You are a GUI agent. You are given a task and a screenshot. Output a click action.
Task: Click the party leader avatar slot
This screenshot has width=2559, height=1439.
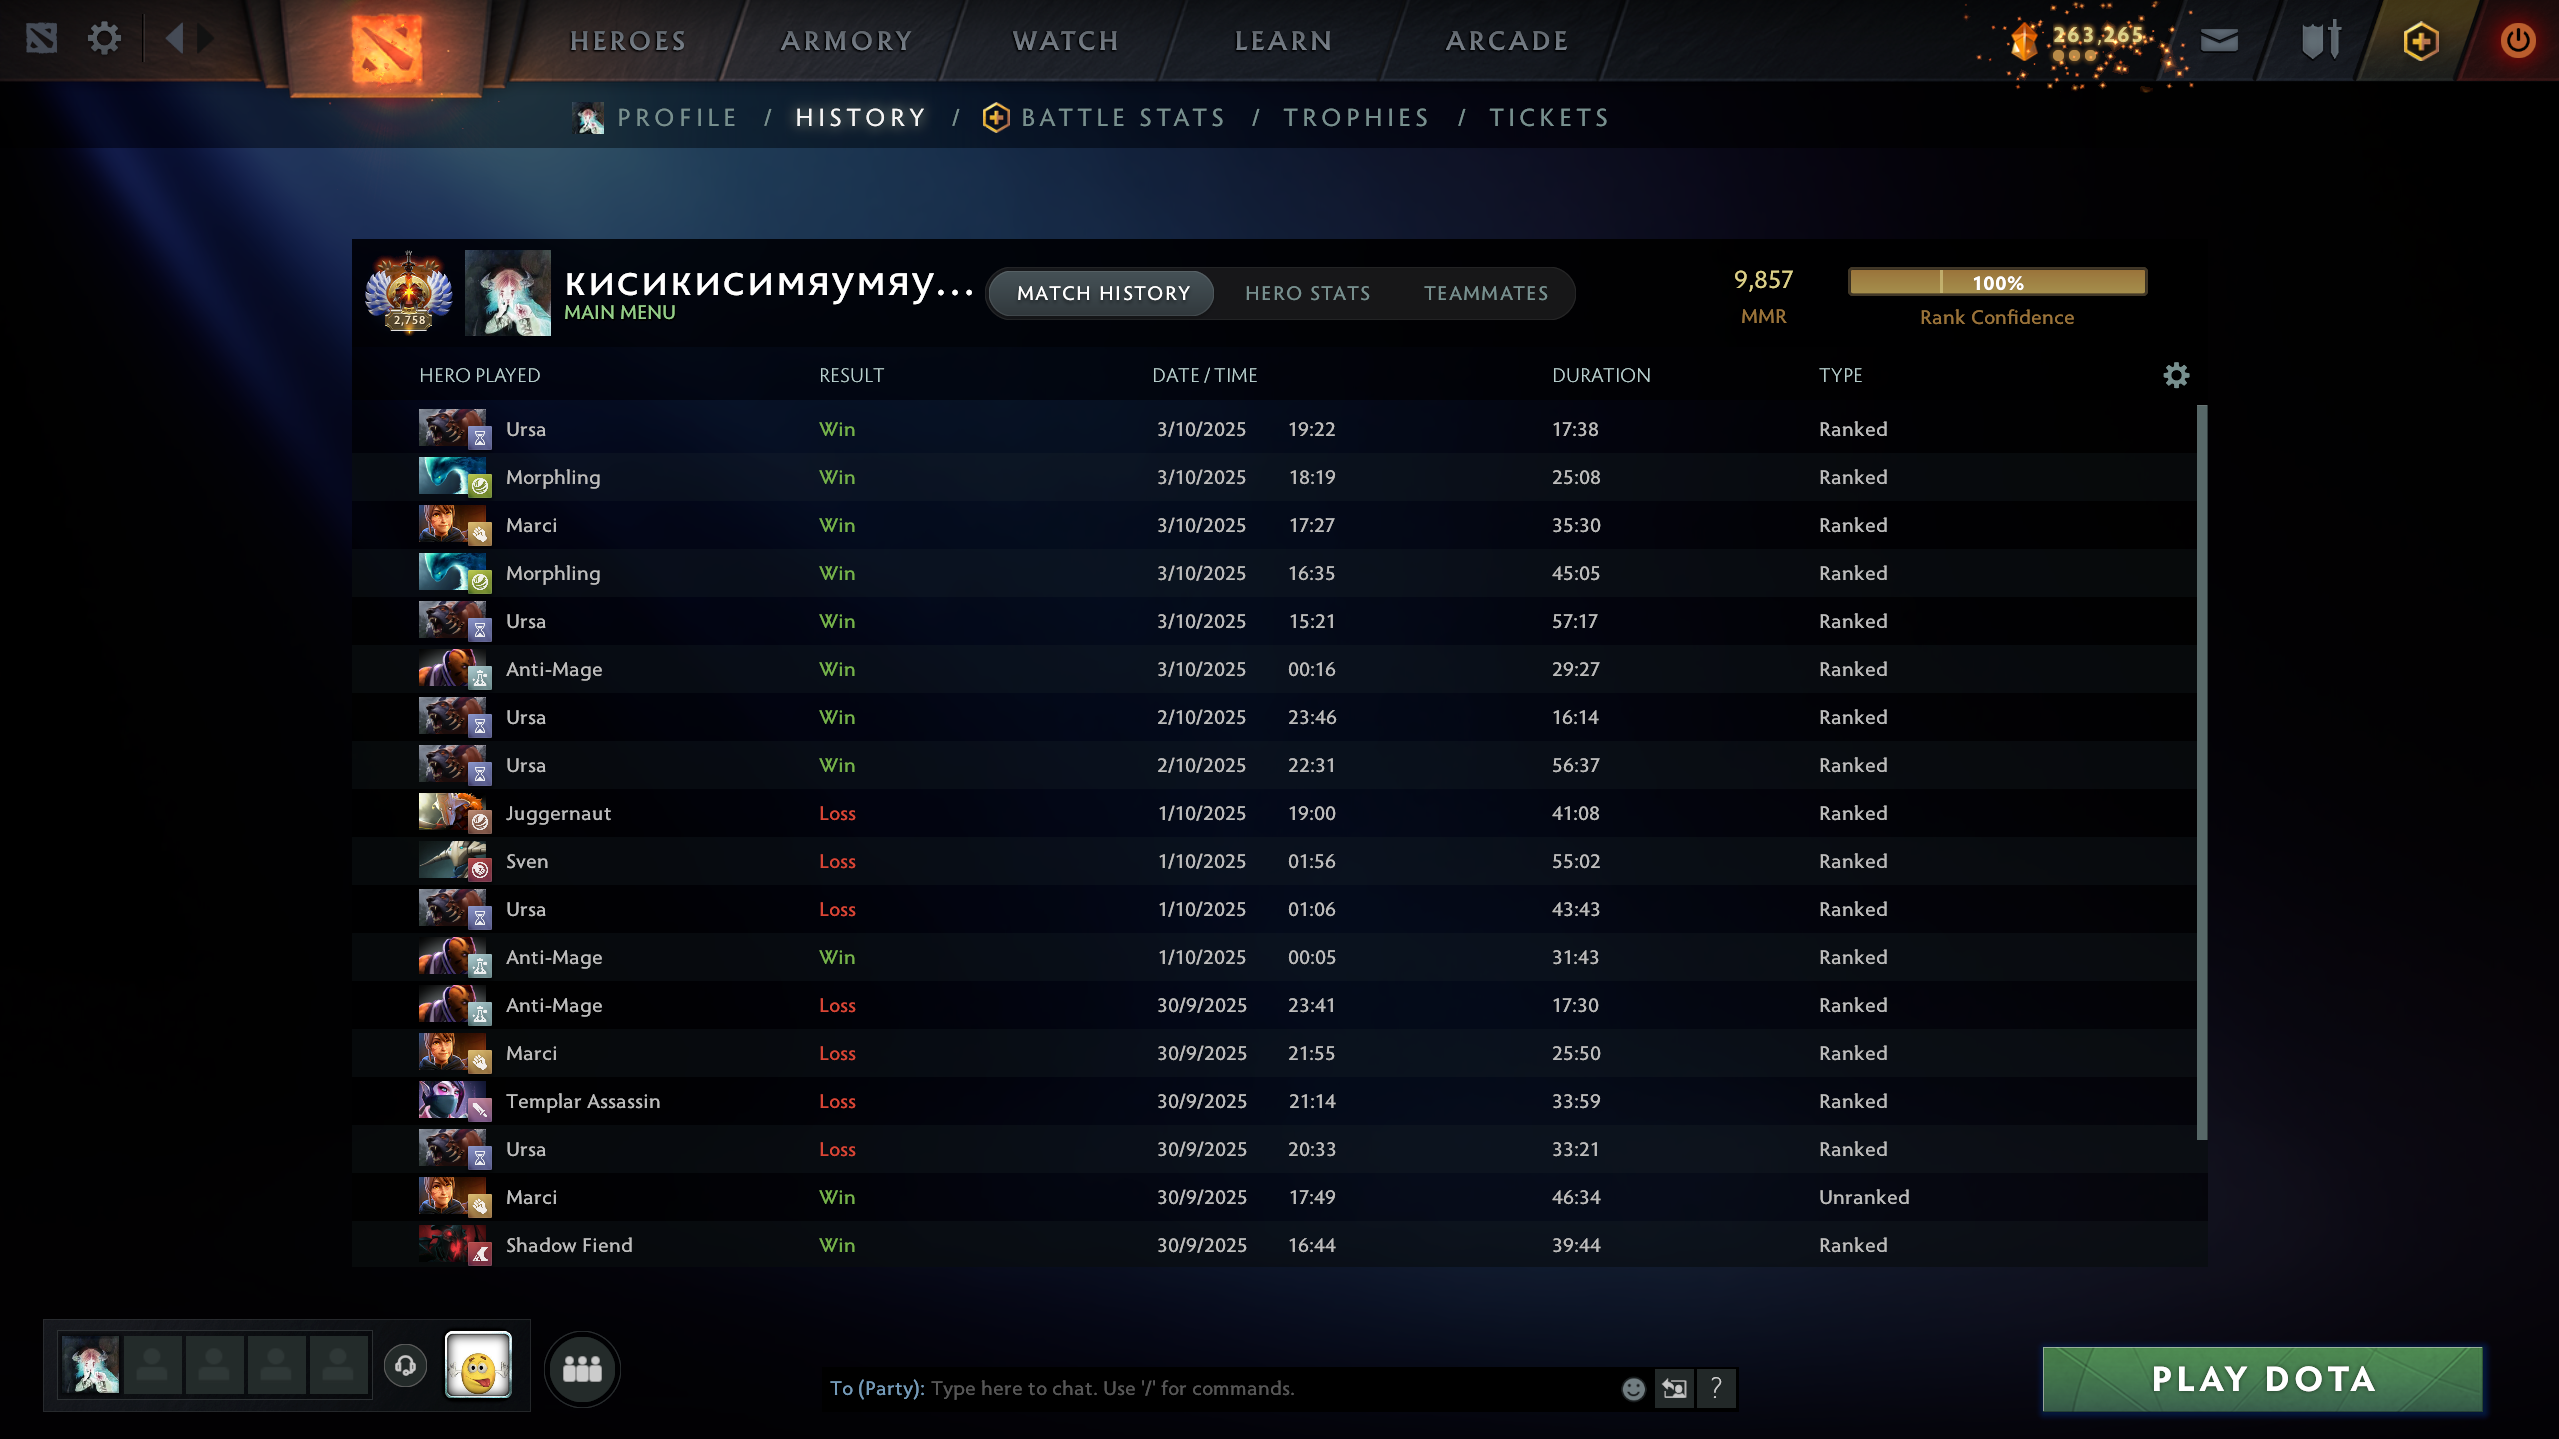(x=90, y=1365)
